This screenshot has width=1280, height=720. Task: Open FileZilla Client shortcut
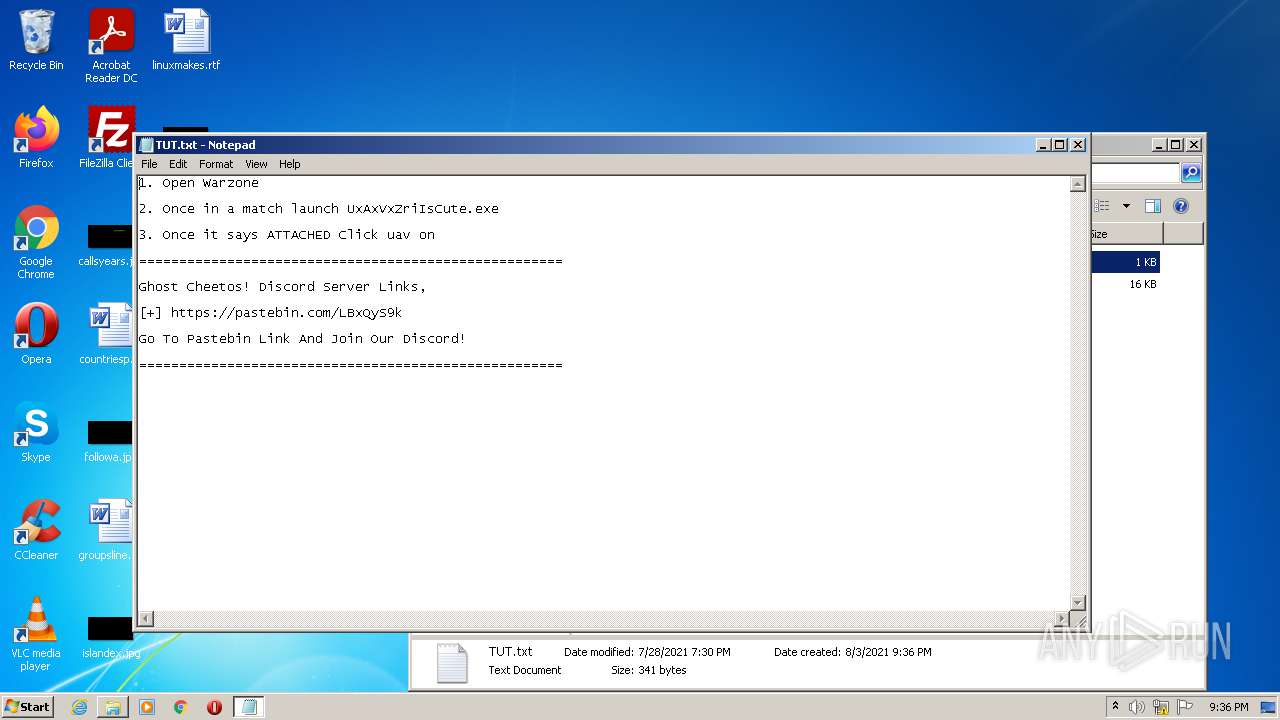tap(107, 138)
